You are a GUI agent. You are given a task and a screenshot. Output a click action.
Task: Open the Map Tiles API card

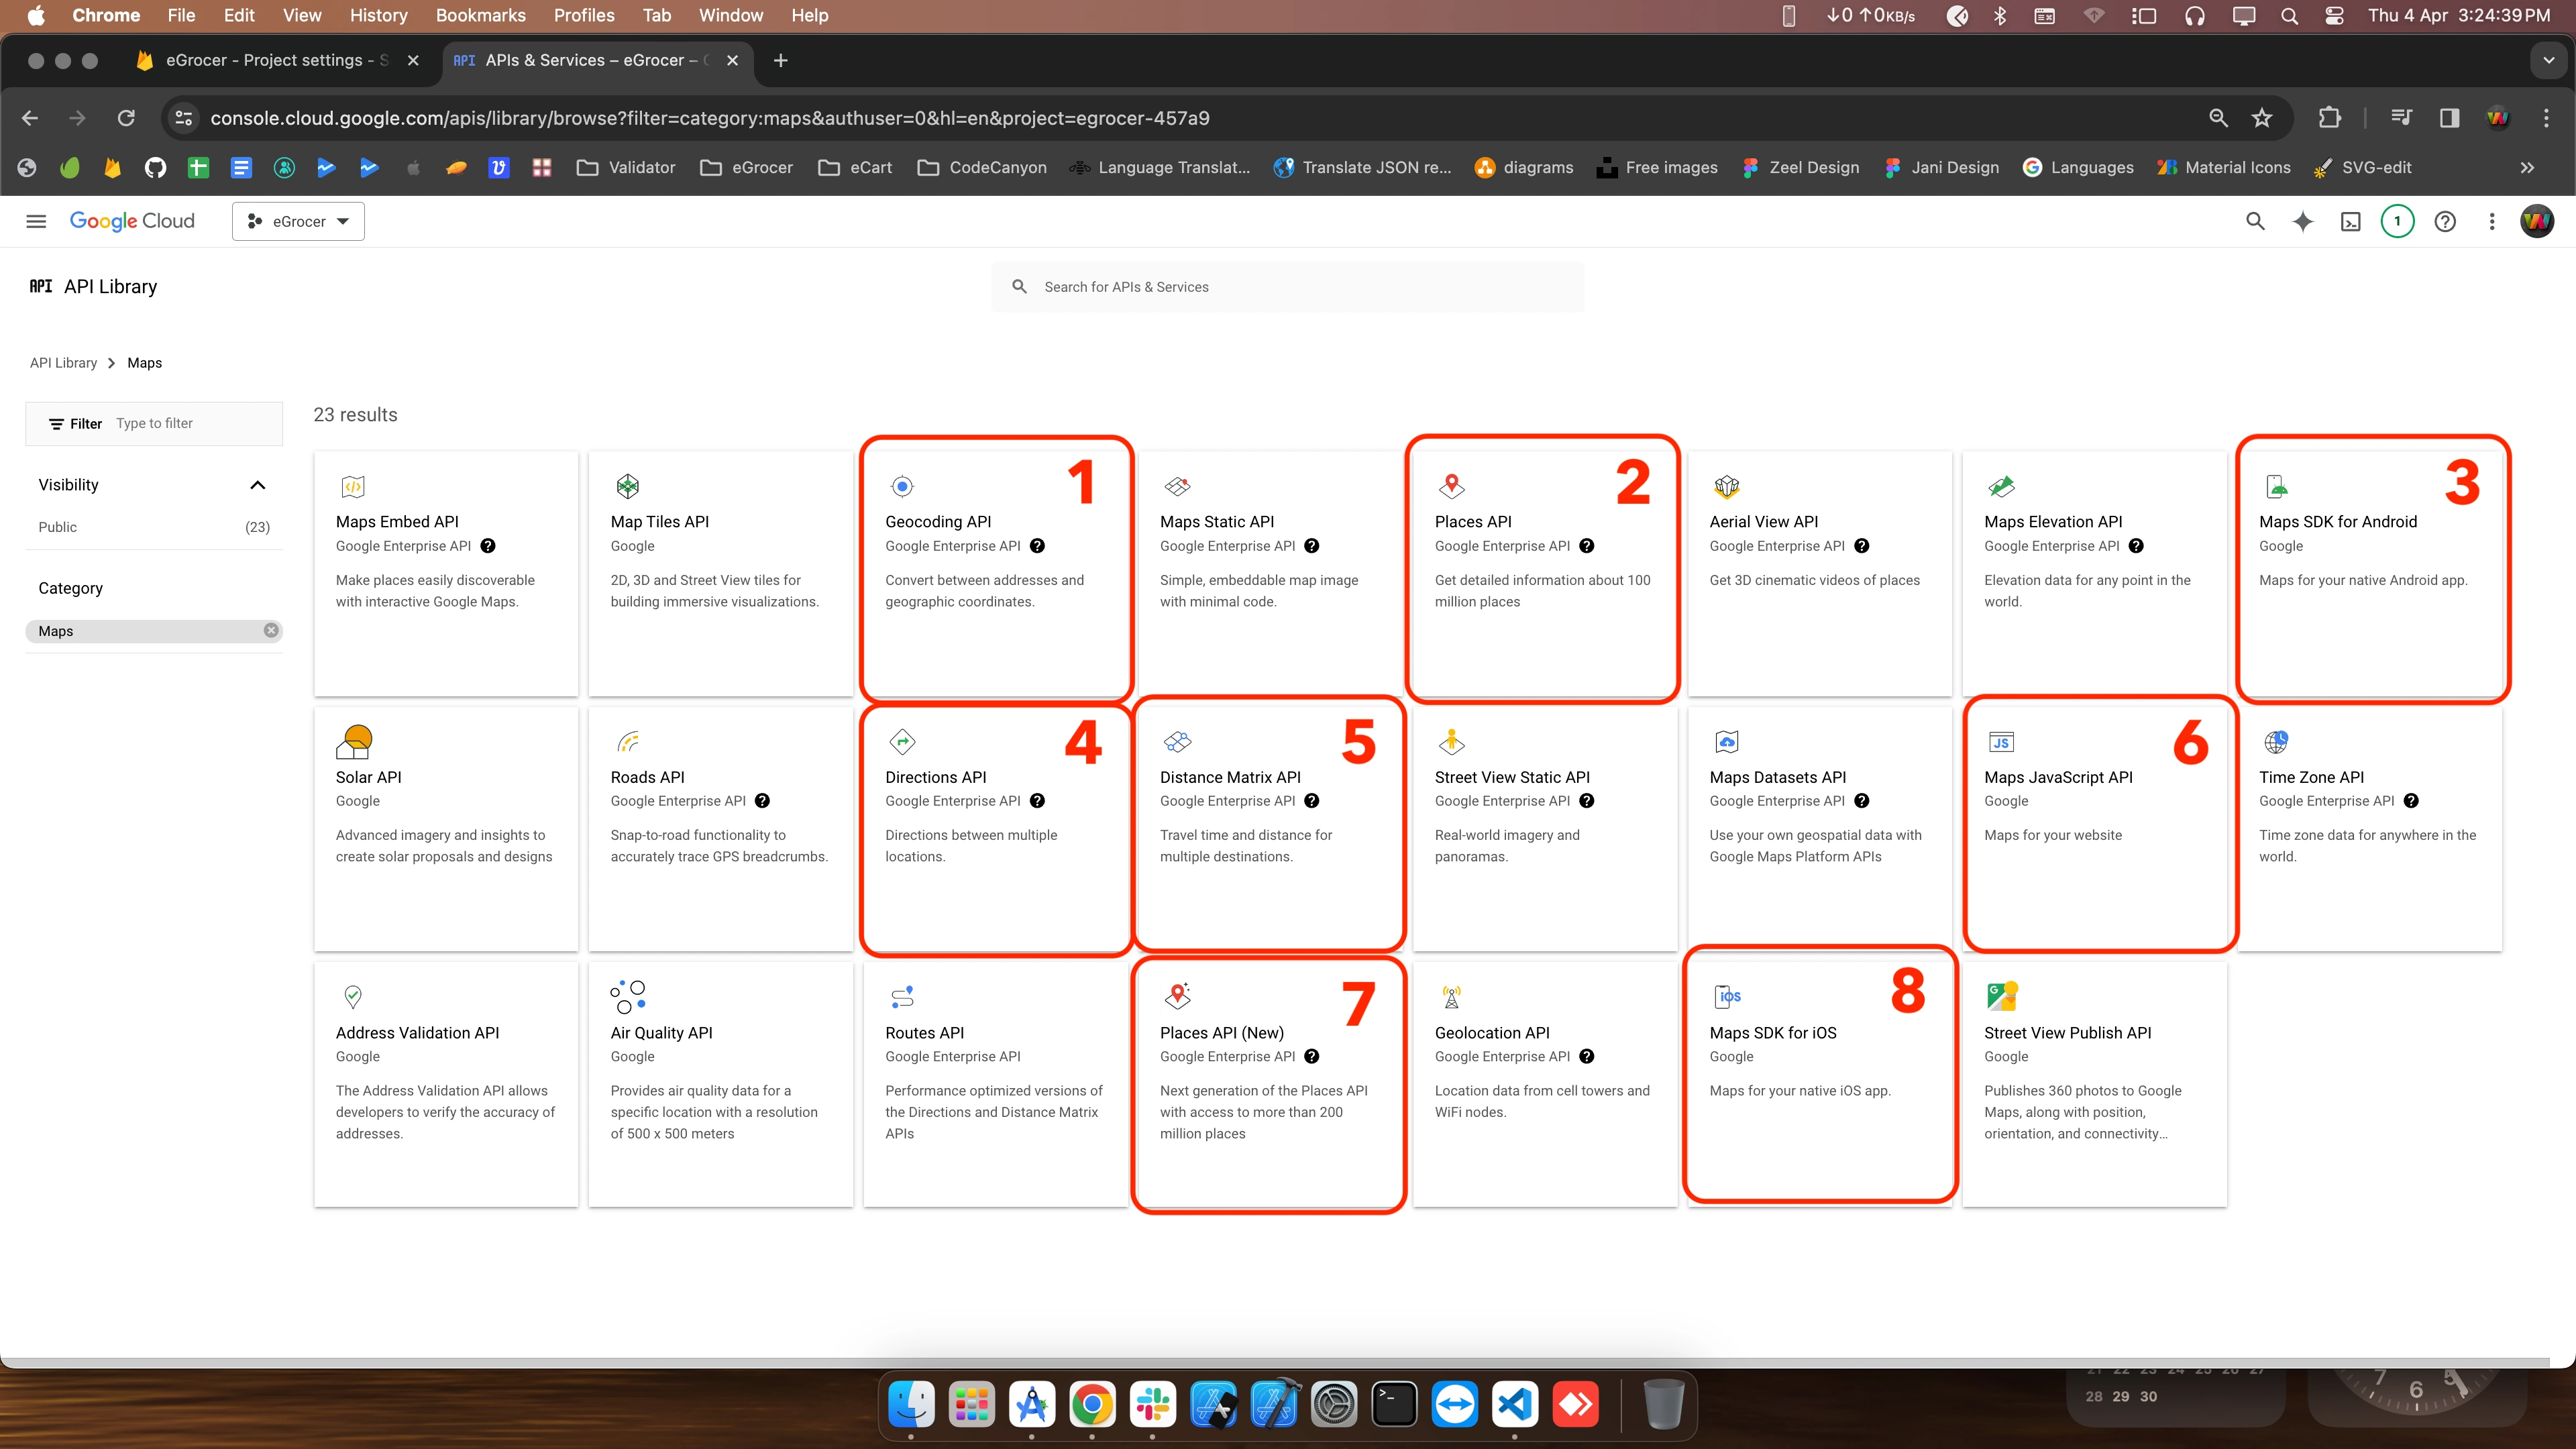pos(720,573)
